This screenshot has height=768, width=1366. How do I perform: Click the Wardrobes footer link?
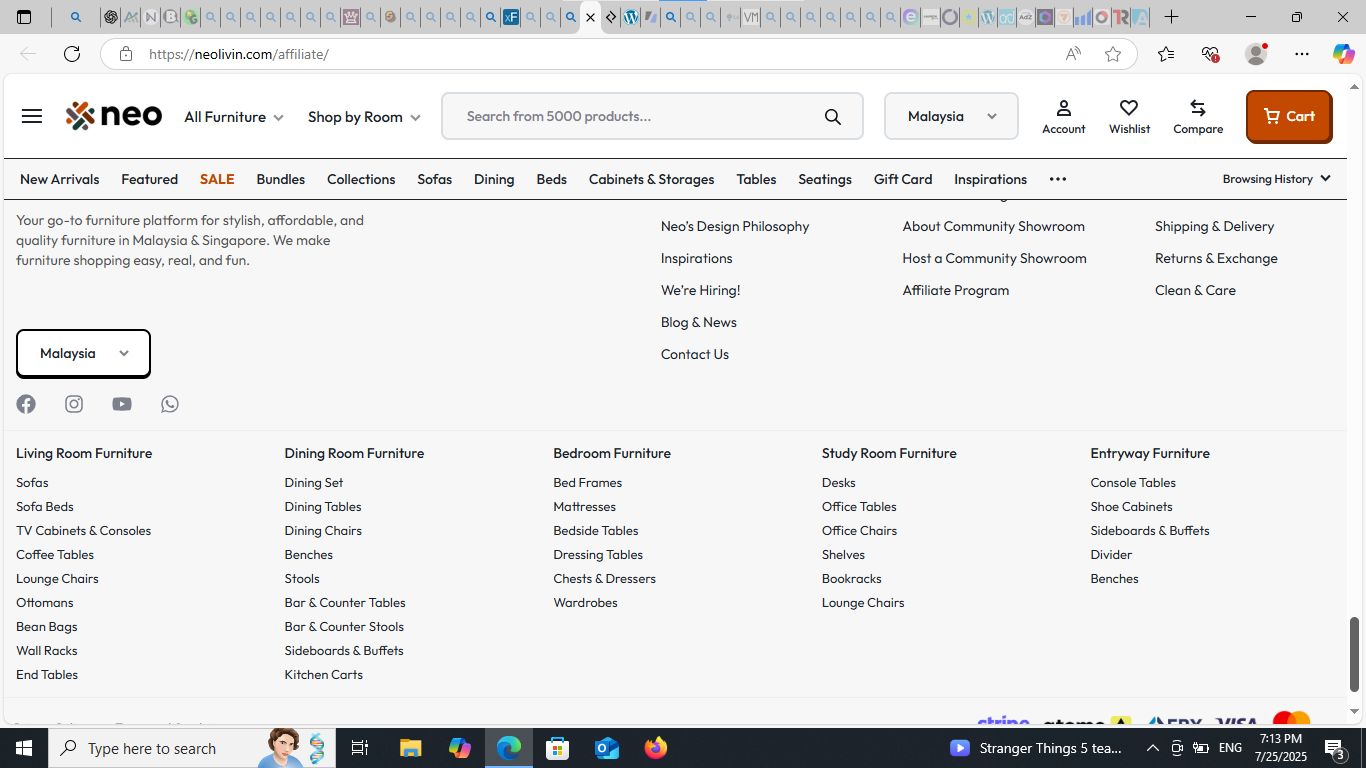[585, 602]
